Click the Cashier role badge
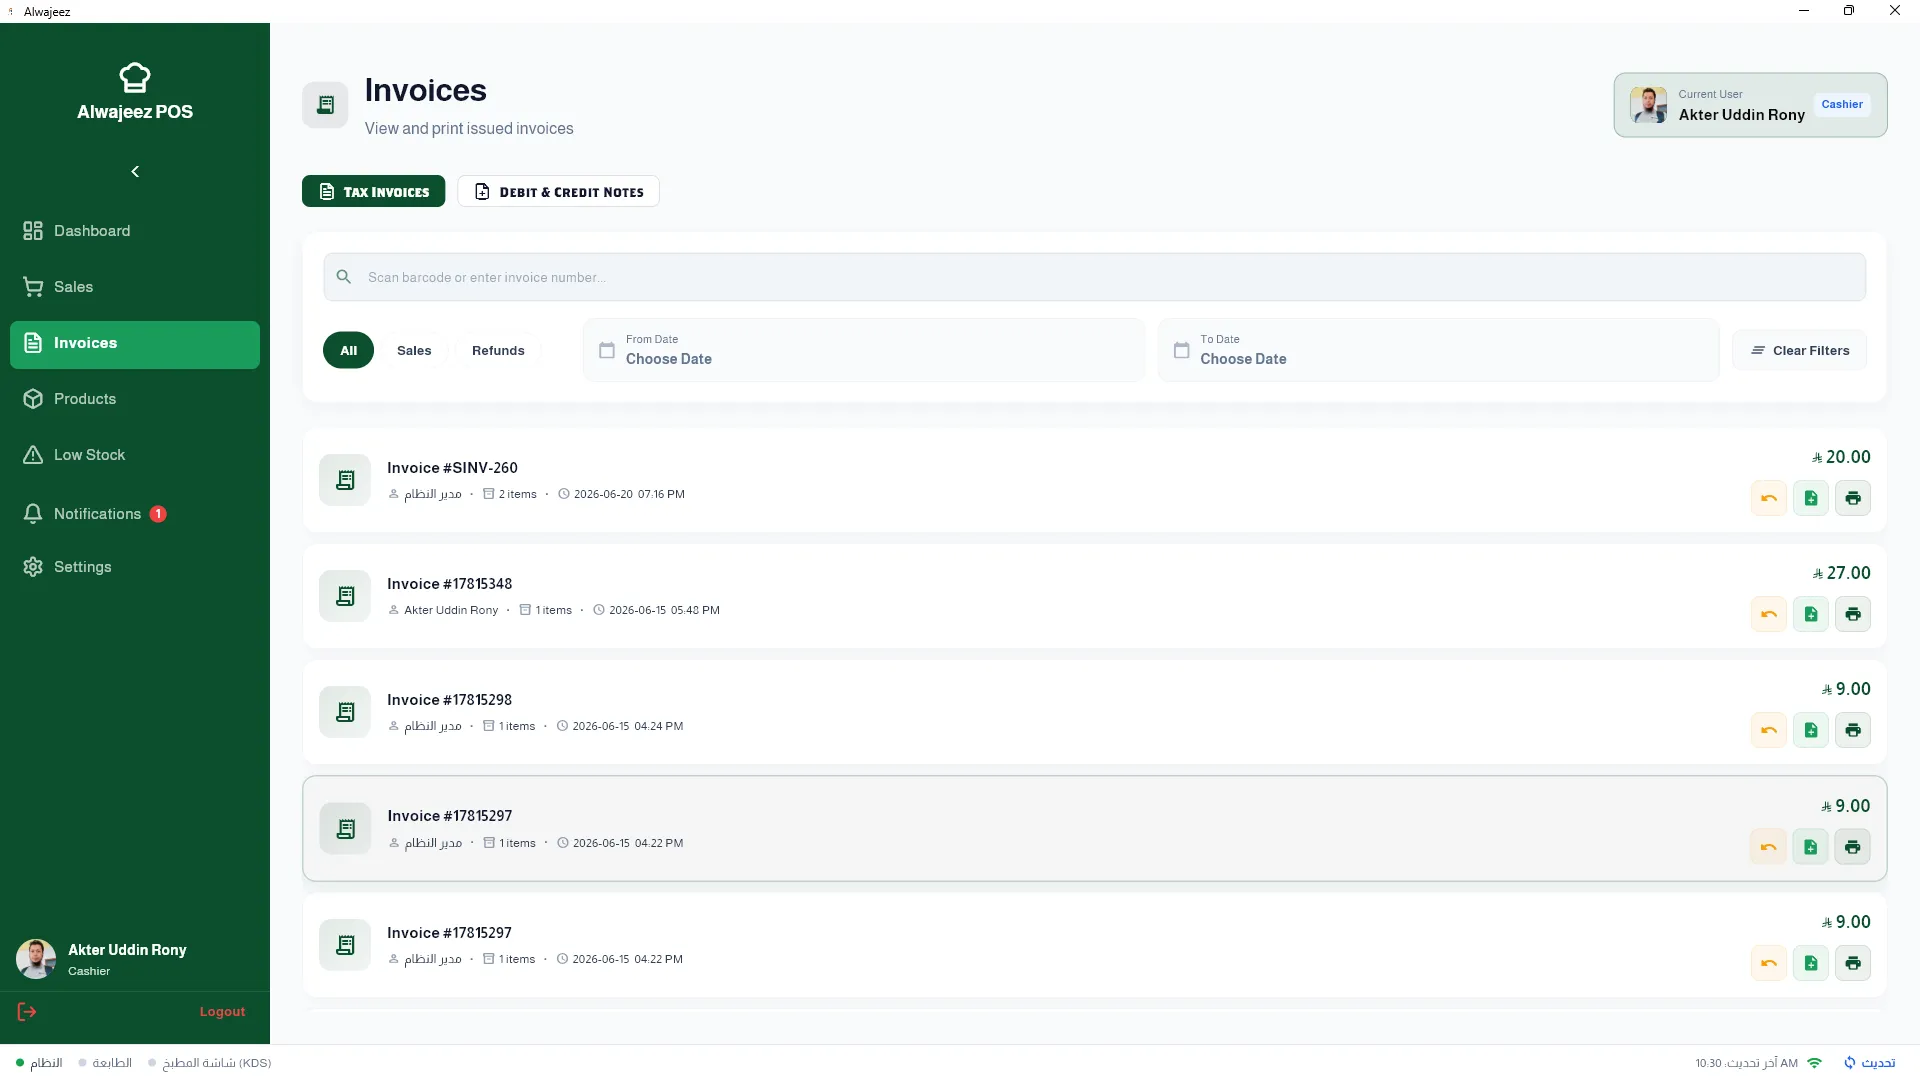Viewport: 1920px width, 1080px height. click(1842, 104)
